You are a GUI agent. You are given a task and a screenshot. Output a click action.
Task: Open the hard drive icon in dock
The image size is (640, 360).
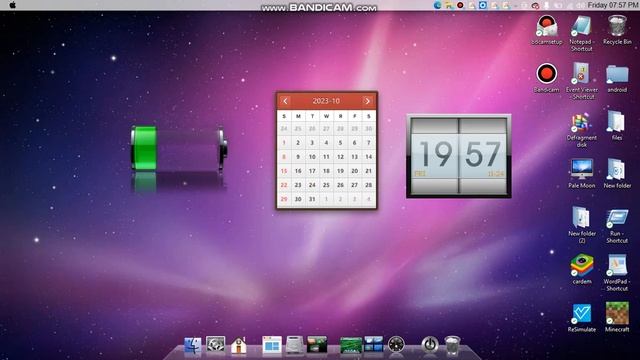pyautogui.click(x=294, y=345)
